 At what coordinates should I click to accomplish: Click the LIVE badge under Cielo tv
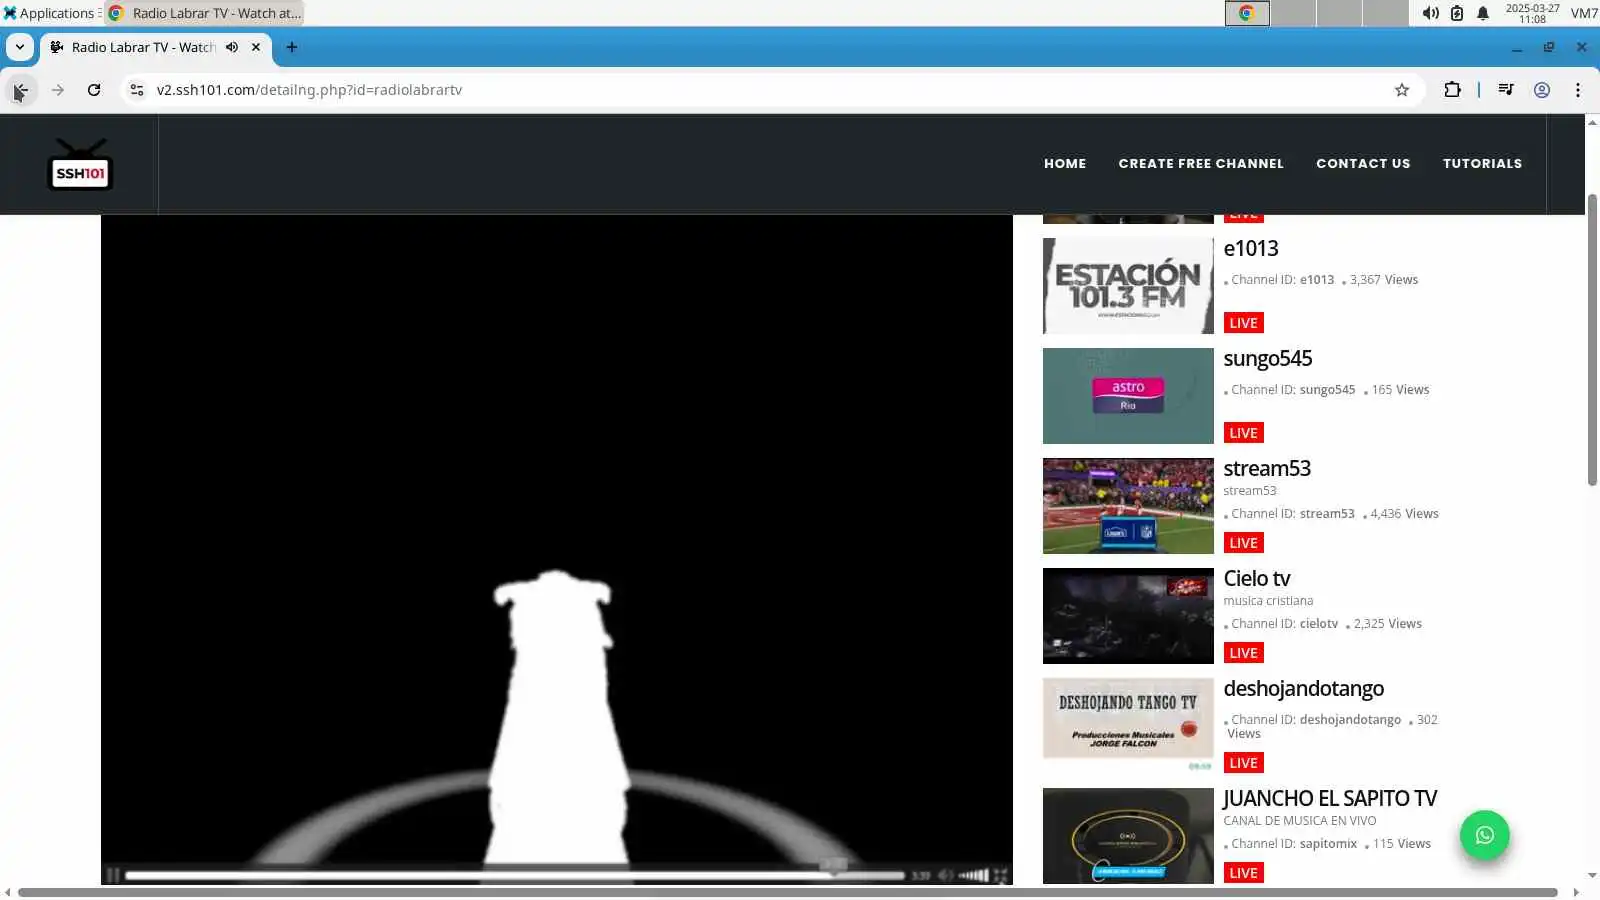1244,653
